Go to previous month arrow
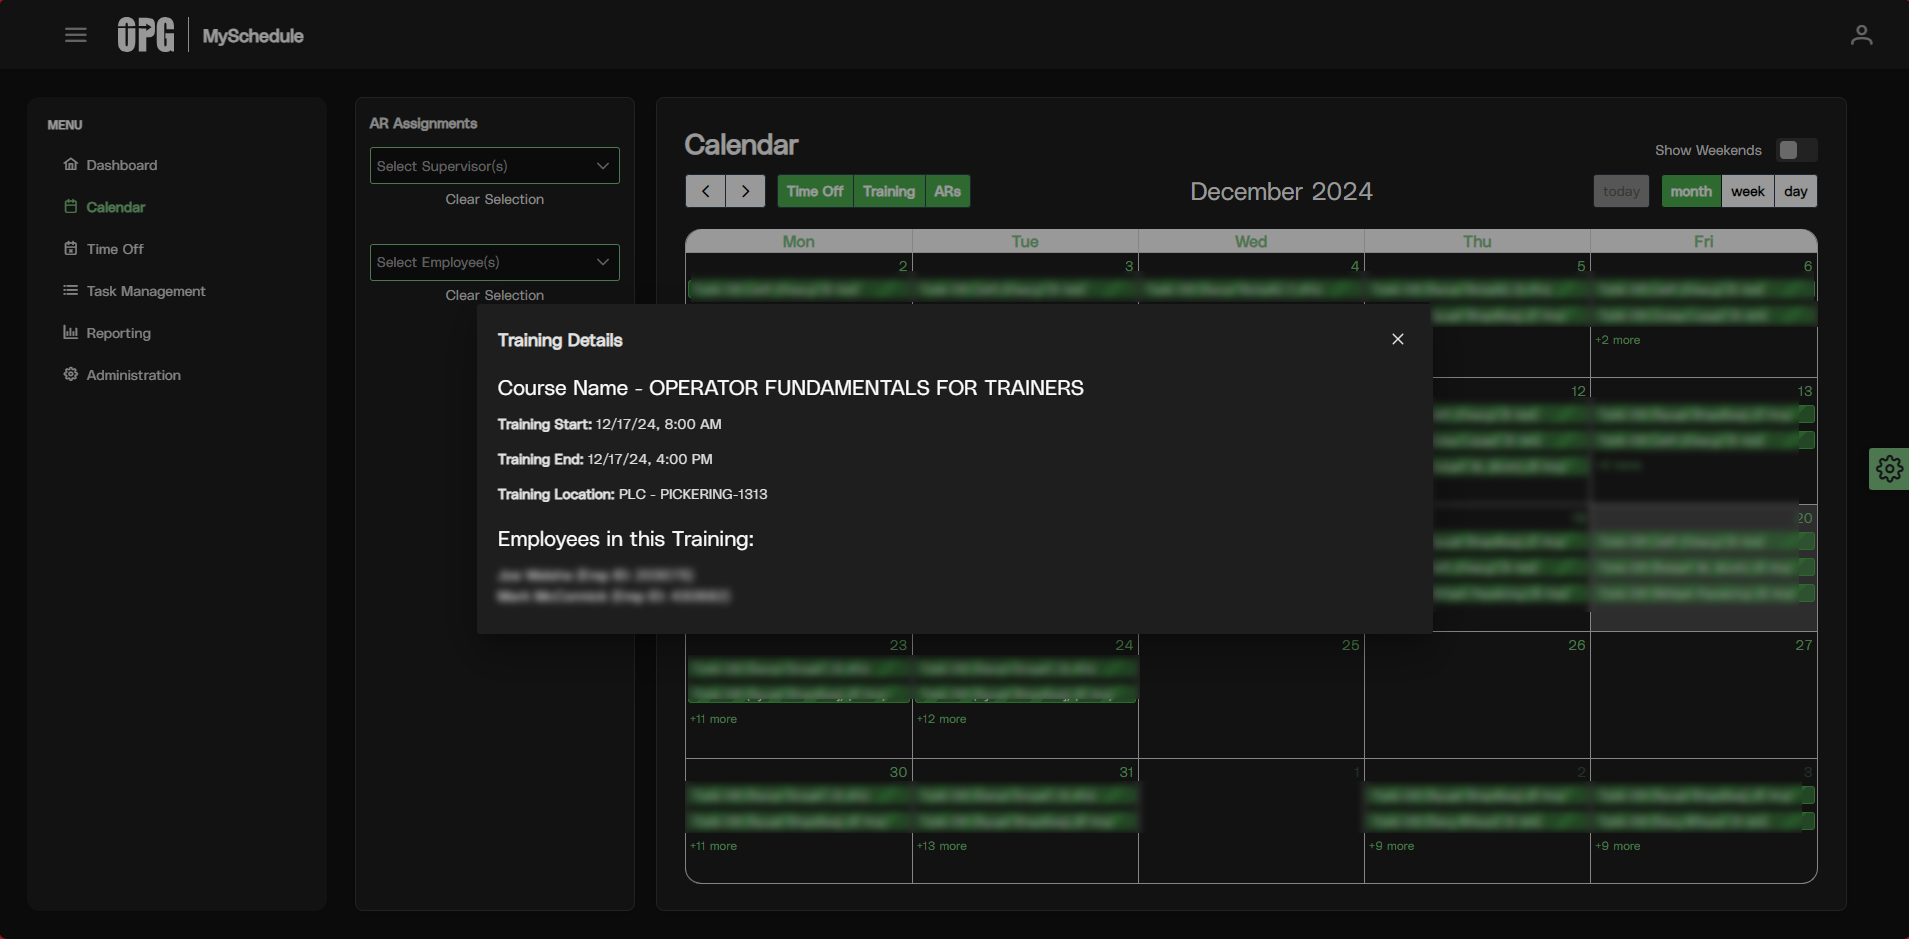Image resolution: width=1909 pixels, height=939 pixels. point(706,191)
